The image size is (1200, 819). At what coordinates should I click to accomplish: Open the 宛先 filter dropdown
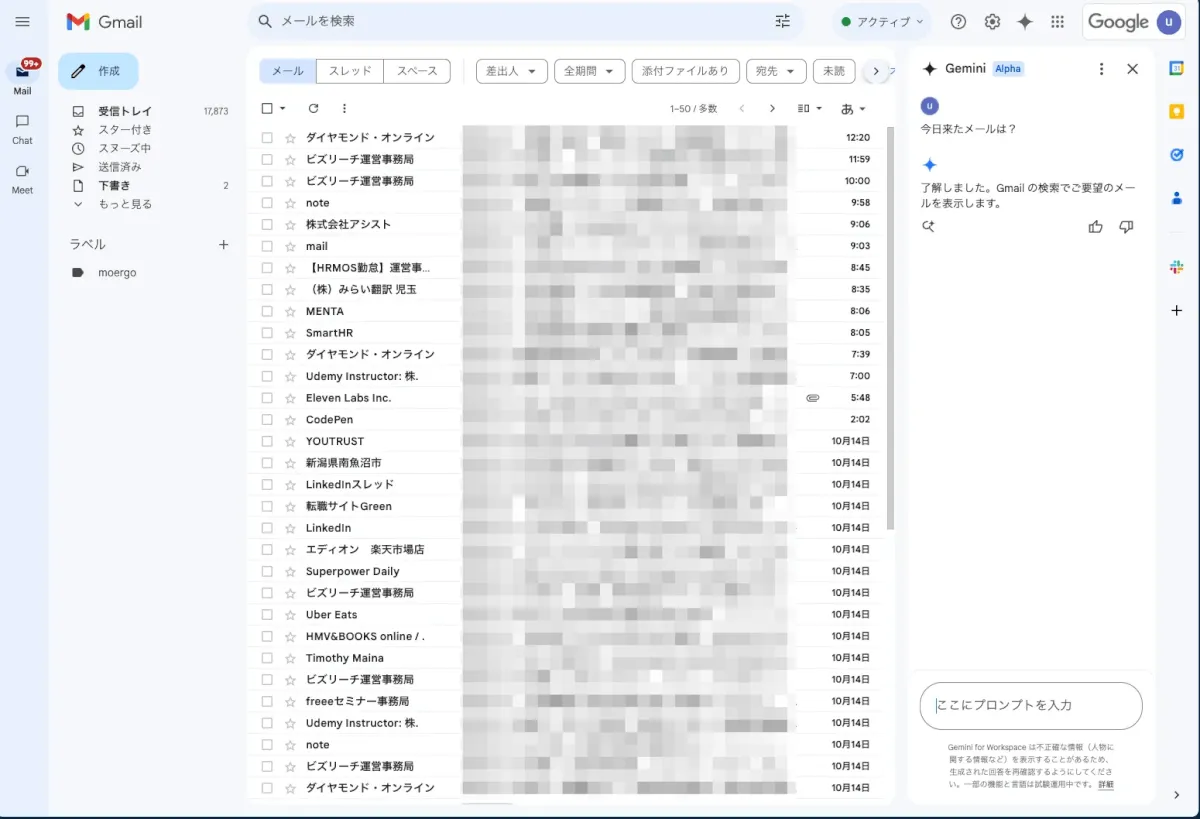776,71
